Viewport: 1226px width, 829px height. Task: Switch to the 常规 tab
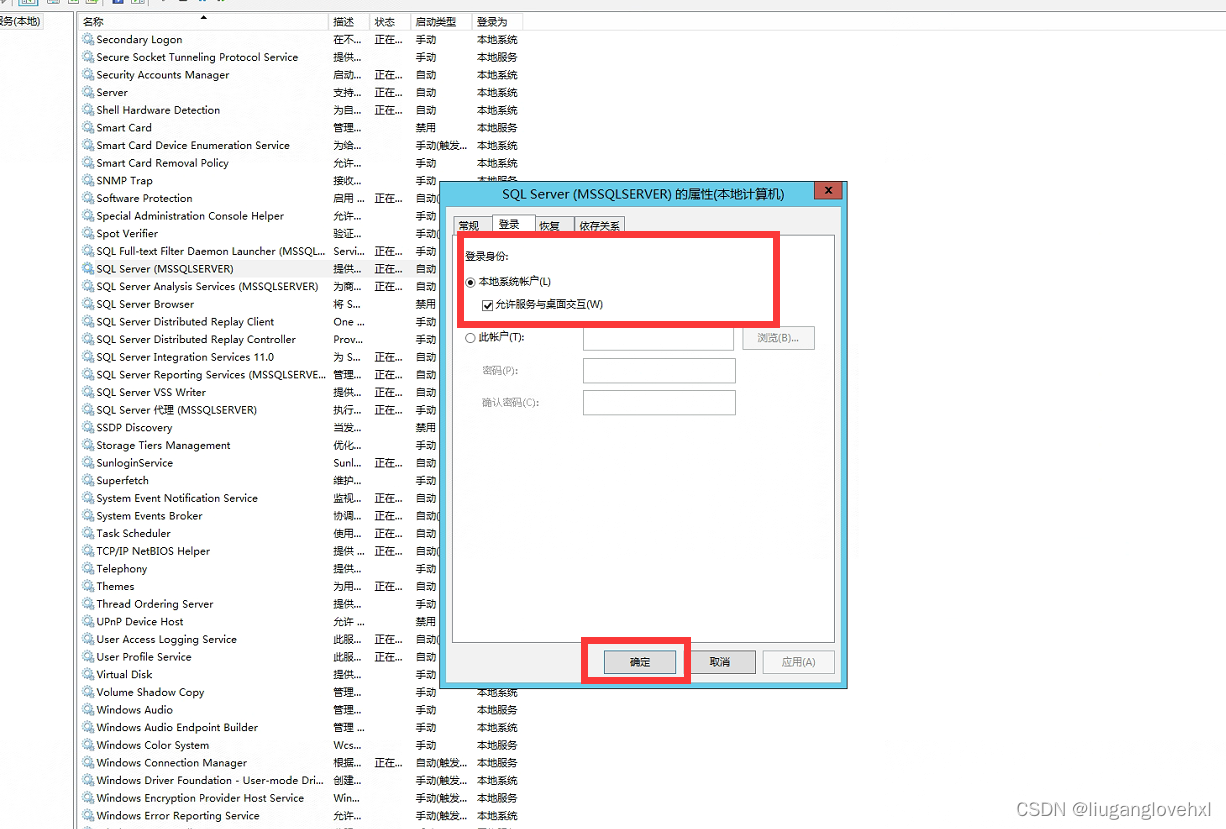pyautogui.click(x=468, y=224)
